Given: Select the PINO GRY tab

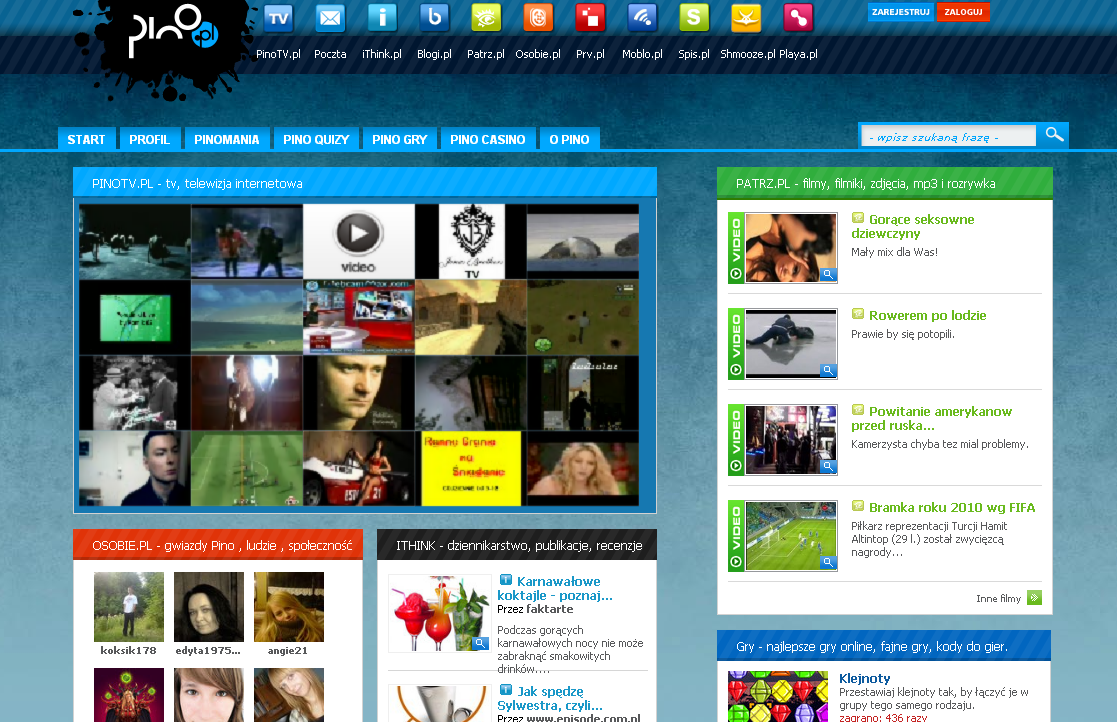Looking at the screenshot, I should tap(400, 140).
